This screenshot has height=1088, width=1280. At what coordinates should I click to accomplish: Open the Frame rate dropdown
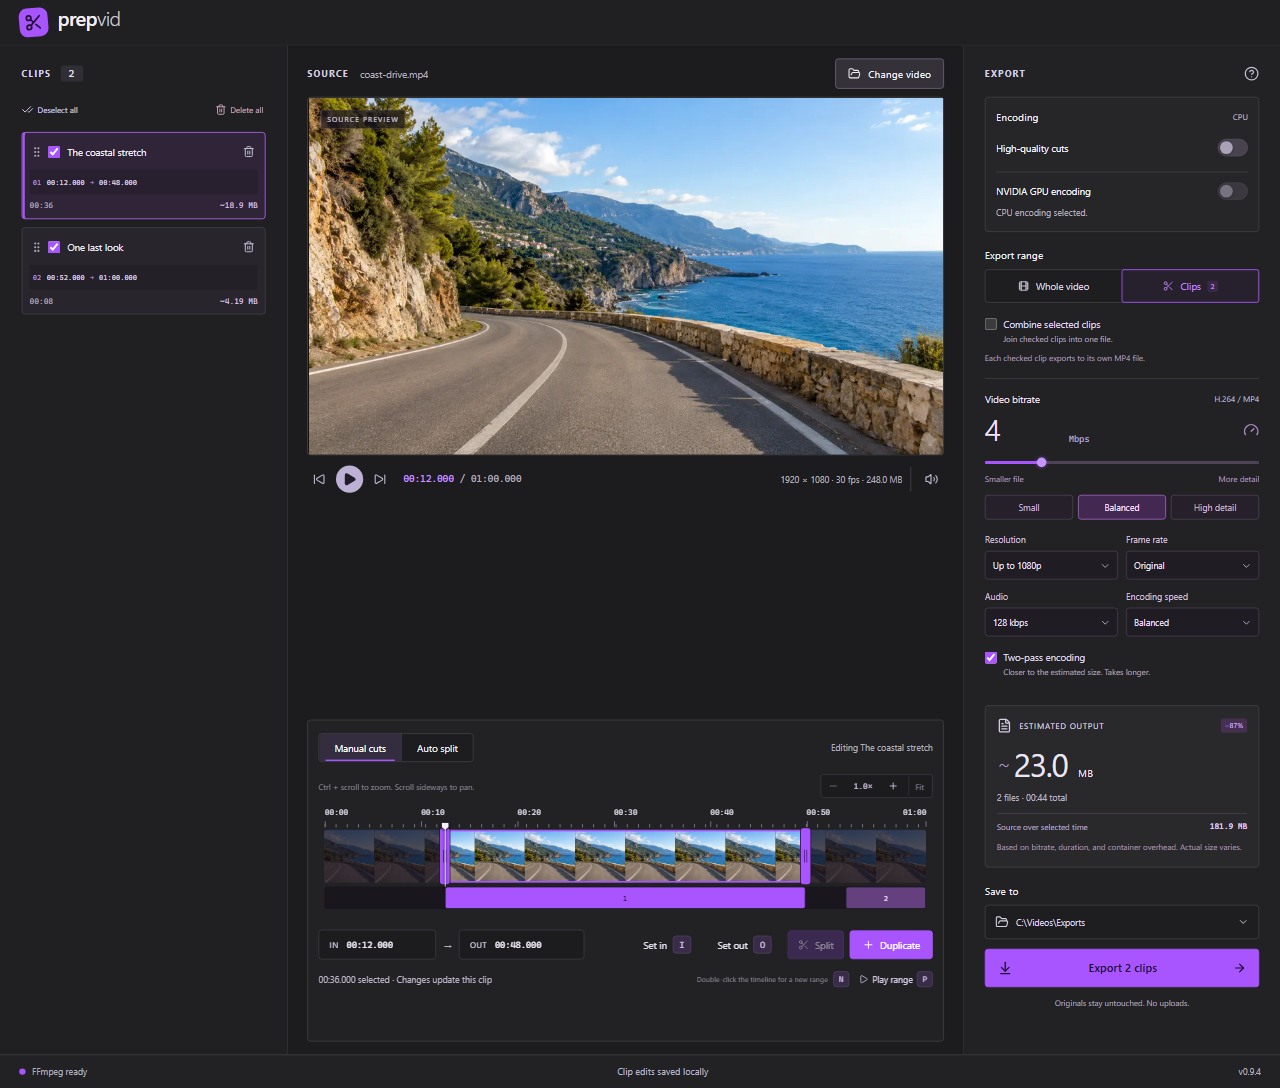[x=1192, y=565]
